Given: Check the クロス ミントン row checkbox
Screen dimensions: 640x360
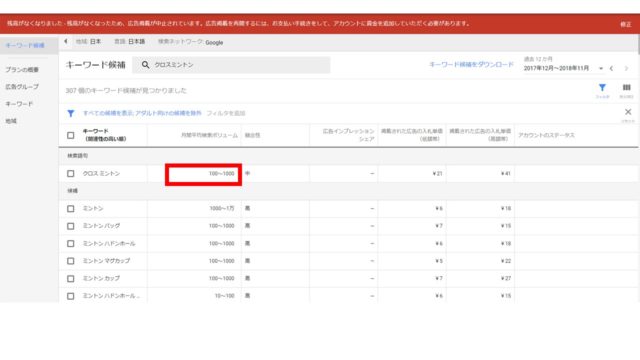Looking at the screenshot, I should click(x=71, y=173).
